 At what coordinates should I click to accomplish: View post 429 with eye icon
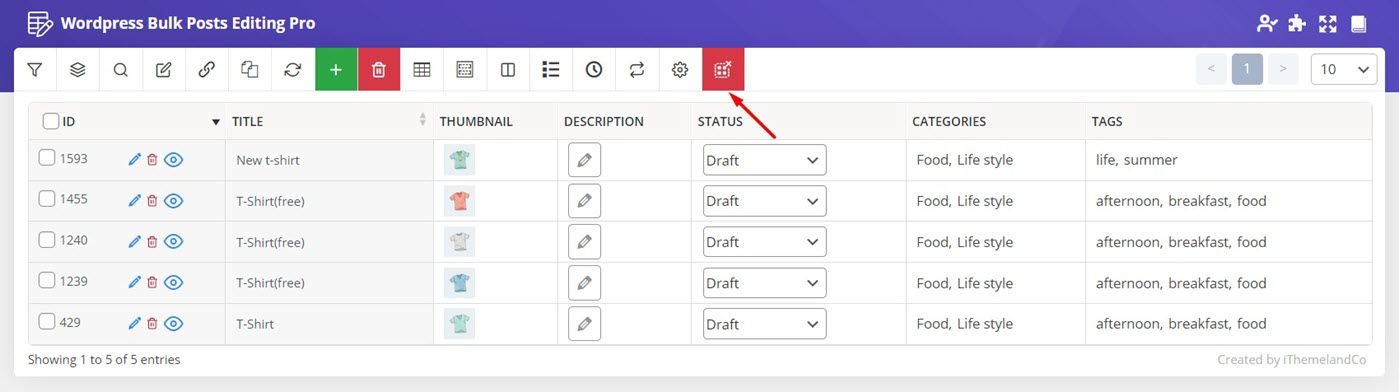(173, 323)
